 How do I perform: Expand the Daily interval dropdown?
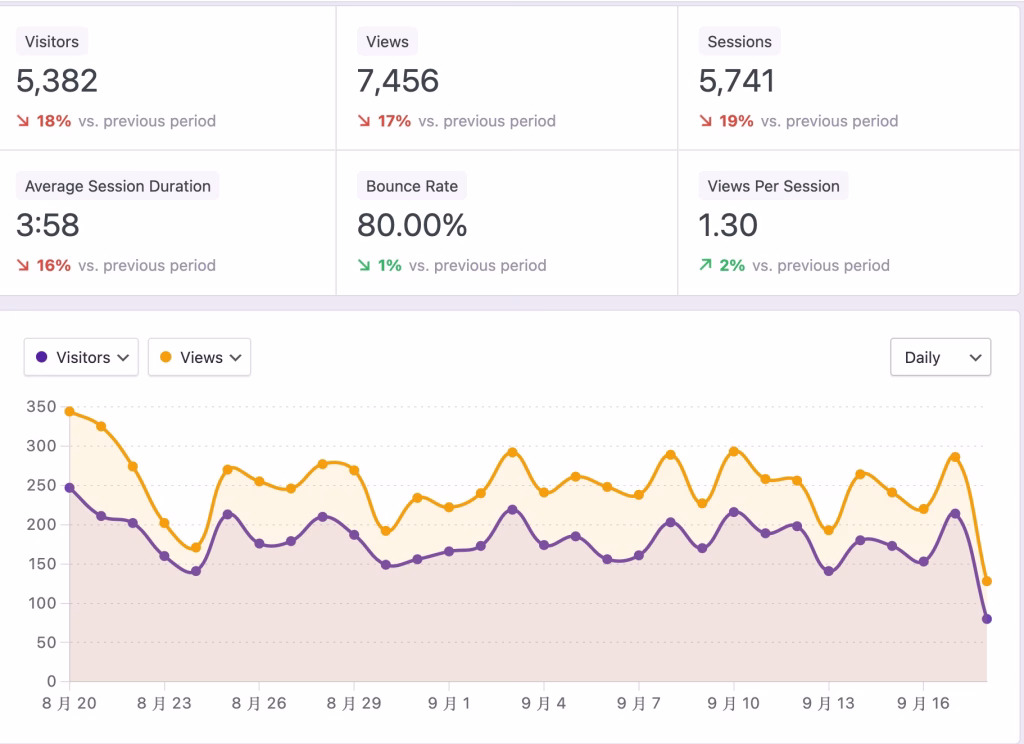pyautogui.click(x=940, y=357)
